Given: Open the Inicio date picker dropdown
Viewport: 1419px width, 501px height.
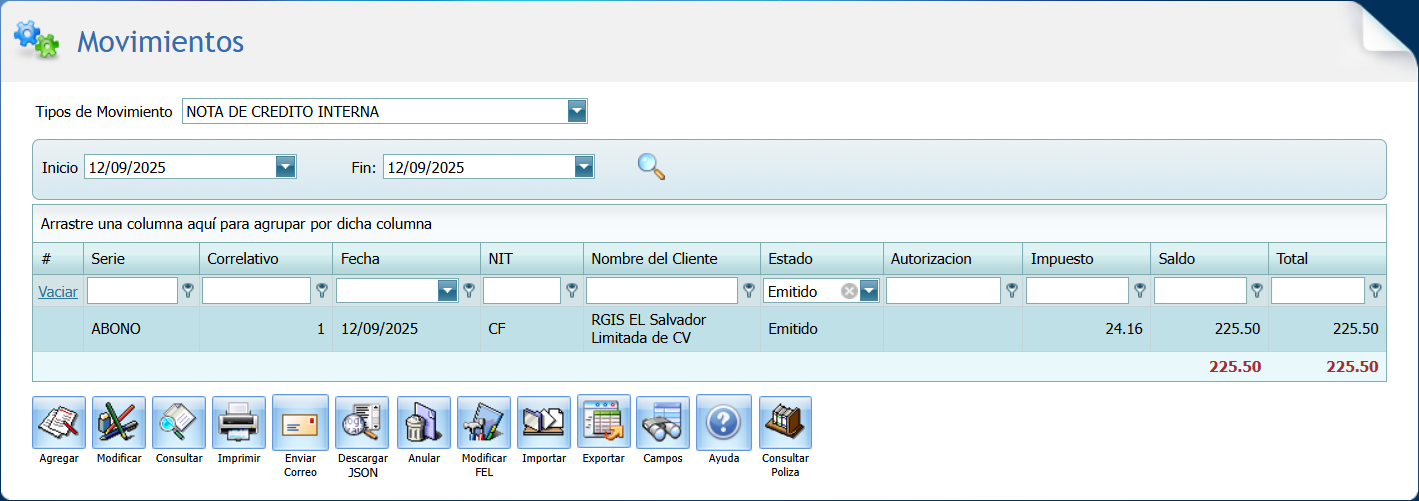Looking at the screenshot, I should coord(286,167).
